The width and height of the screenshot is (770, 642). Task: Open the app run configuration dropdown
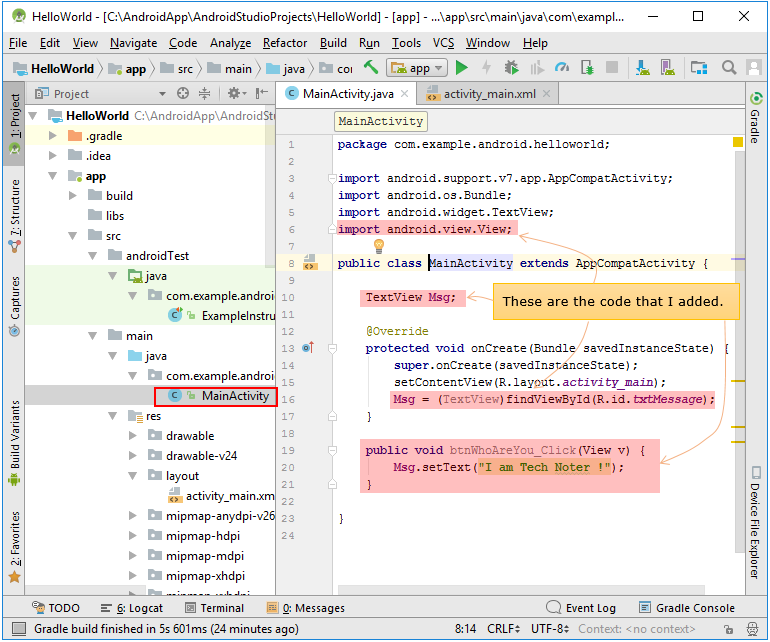417,68
